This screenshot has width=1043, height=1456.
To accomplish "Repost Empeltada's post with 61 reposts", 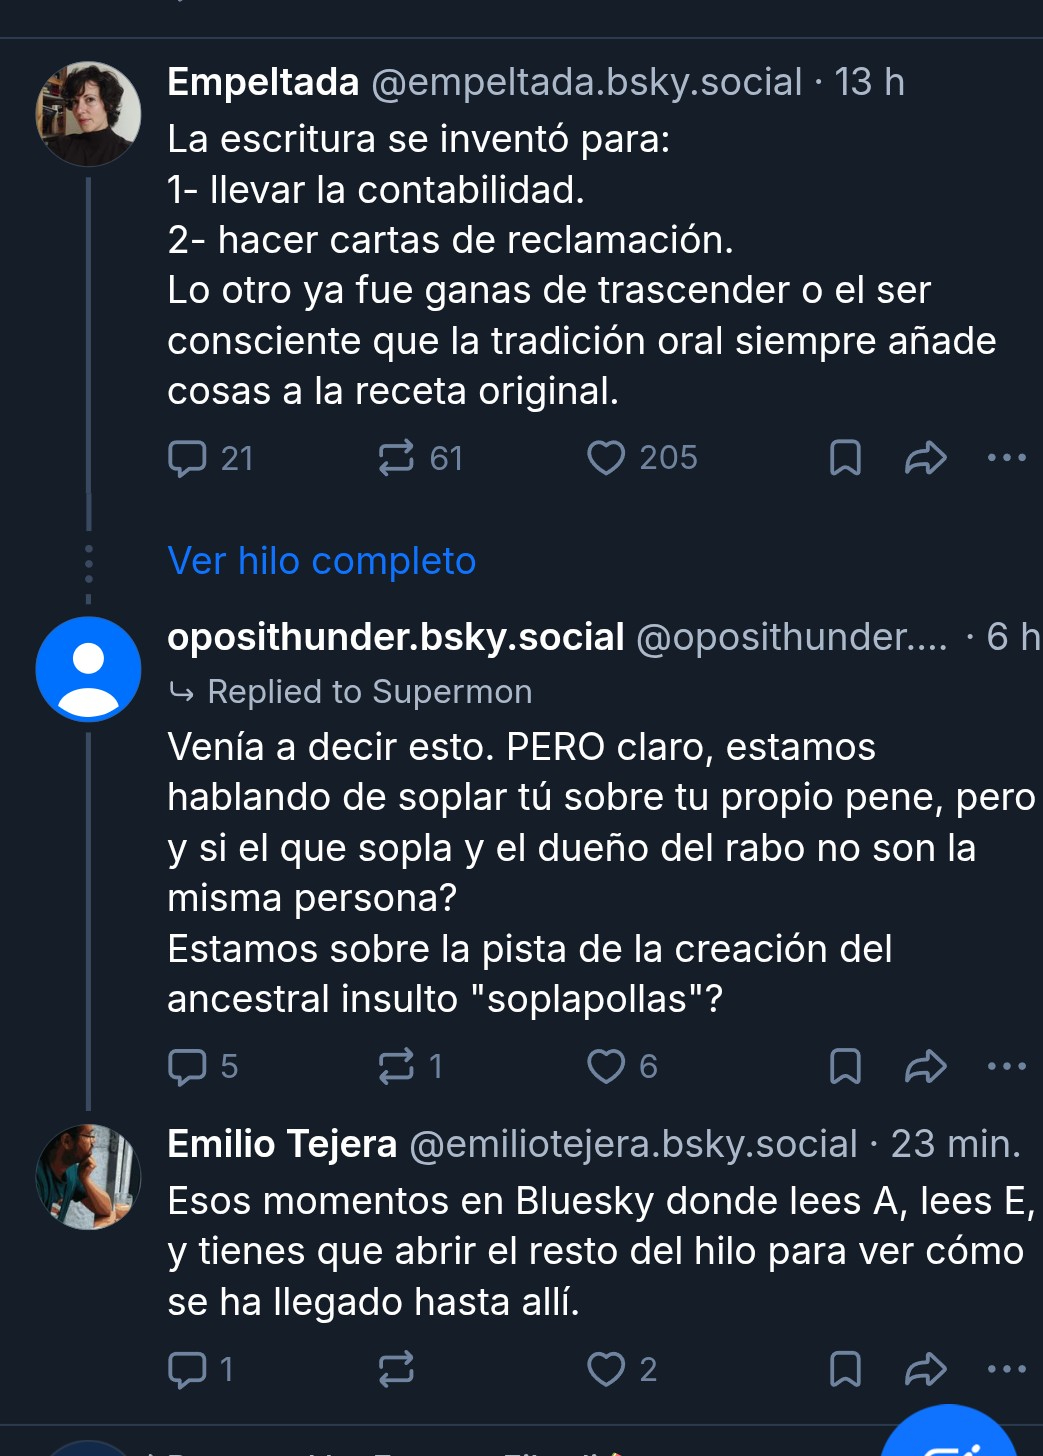I will (x=396, y=458).
